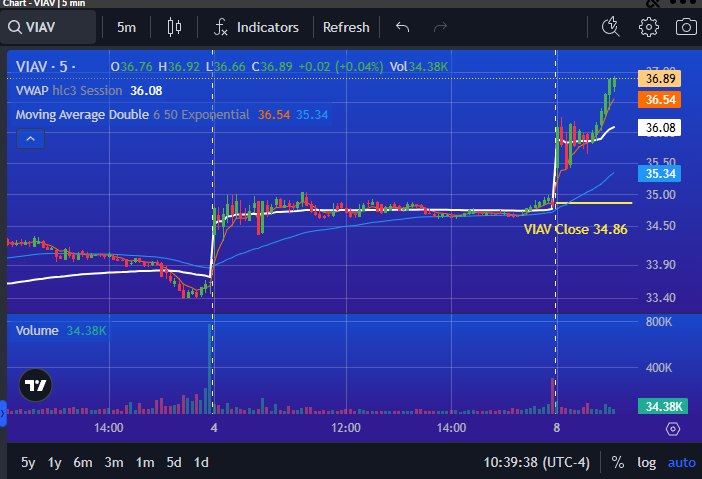Select the VWAP indicator legend
The width and height of the screenshot is (702, 479).
click(89, 91)
